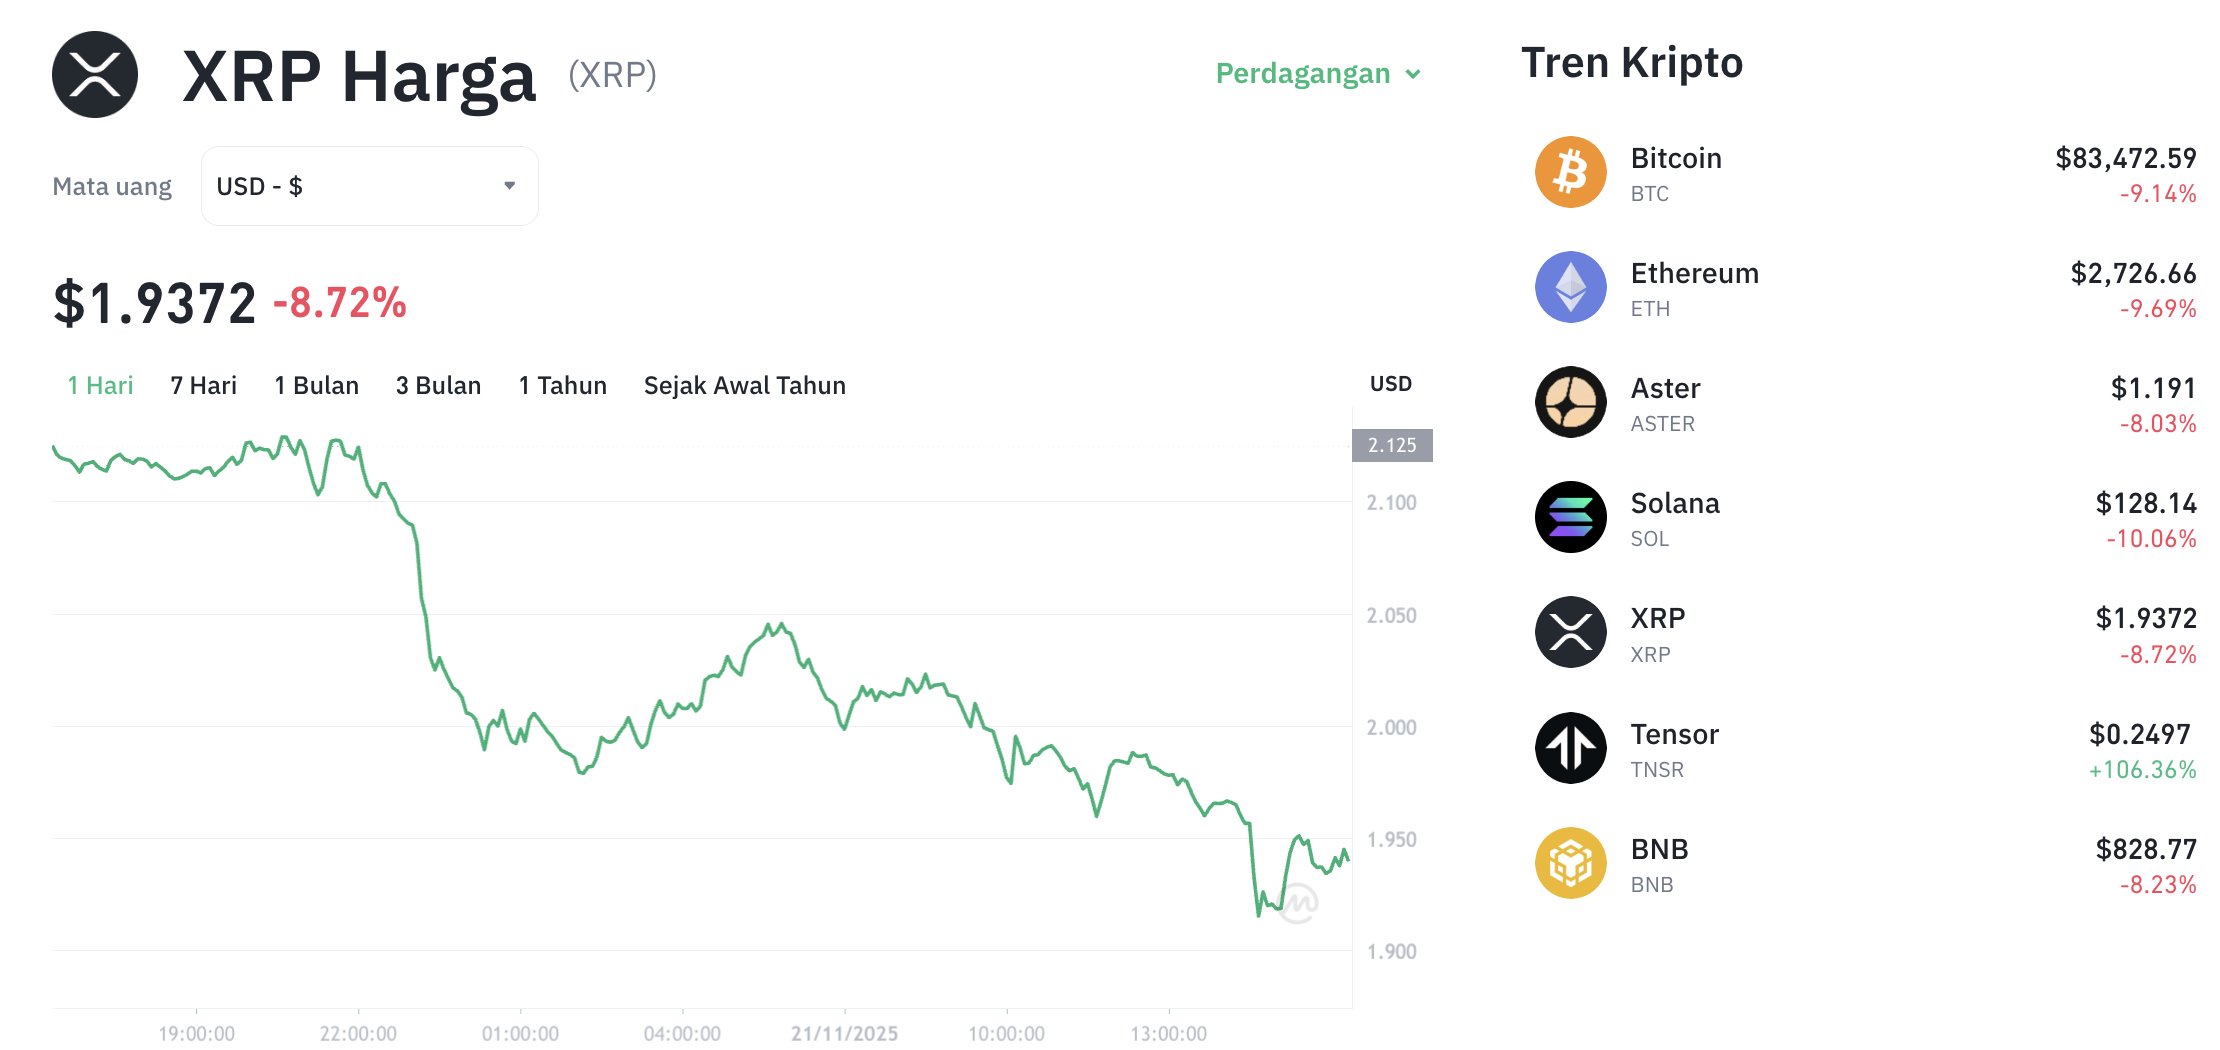This screenshot has width=2220, height=1050.
Task: Switch to the 7 Hari chart tab
Action: point(203,385)
